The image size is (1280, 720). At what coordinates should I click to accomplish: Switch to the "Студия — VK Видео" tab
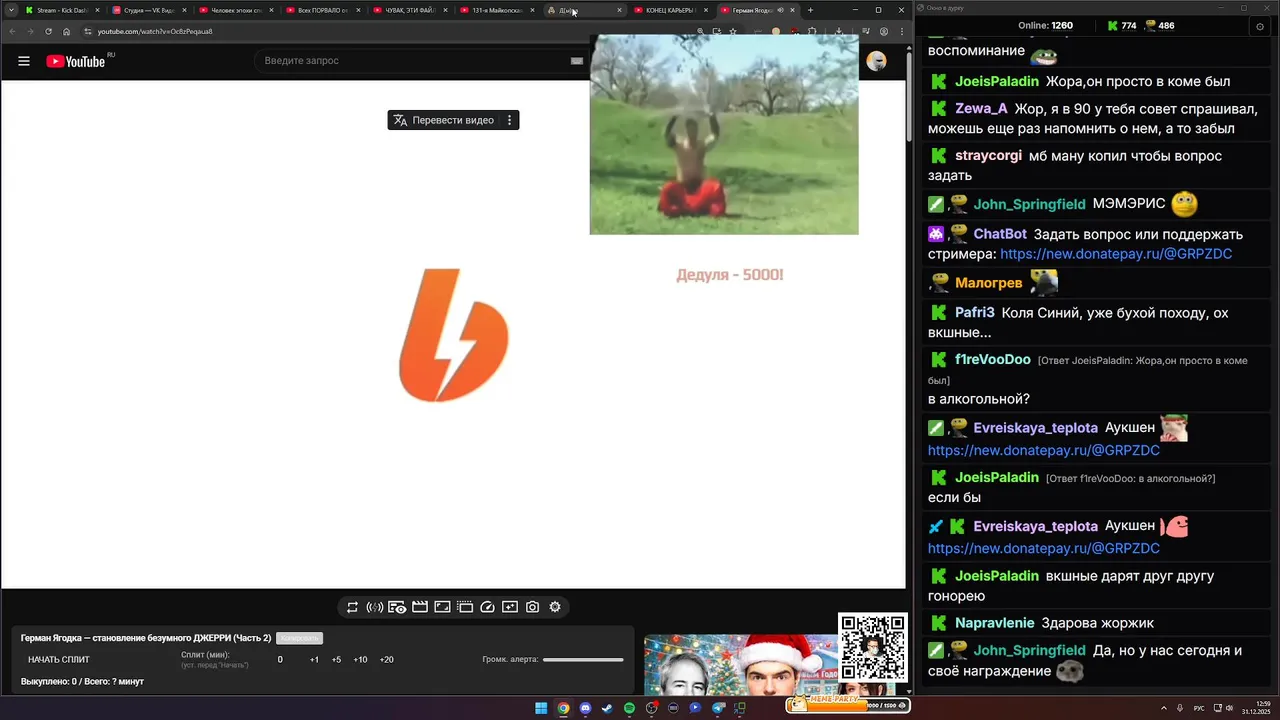point(148,10)
